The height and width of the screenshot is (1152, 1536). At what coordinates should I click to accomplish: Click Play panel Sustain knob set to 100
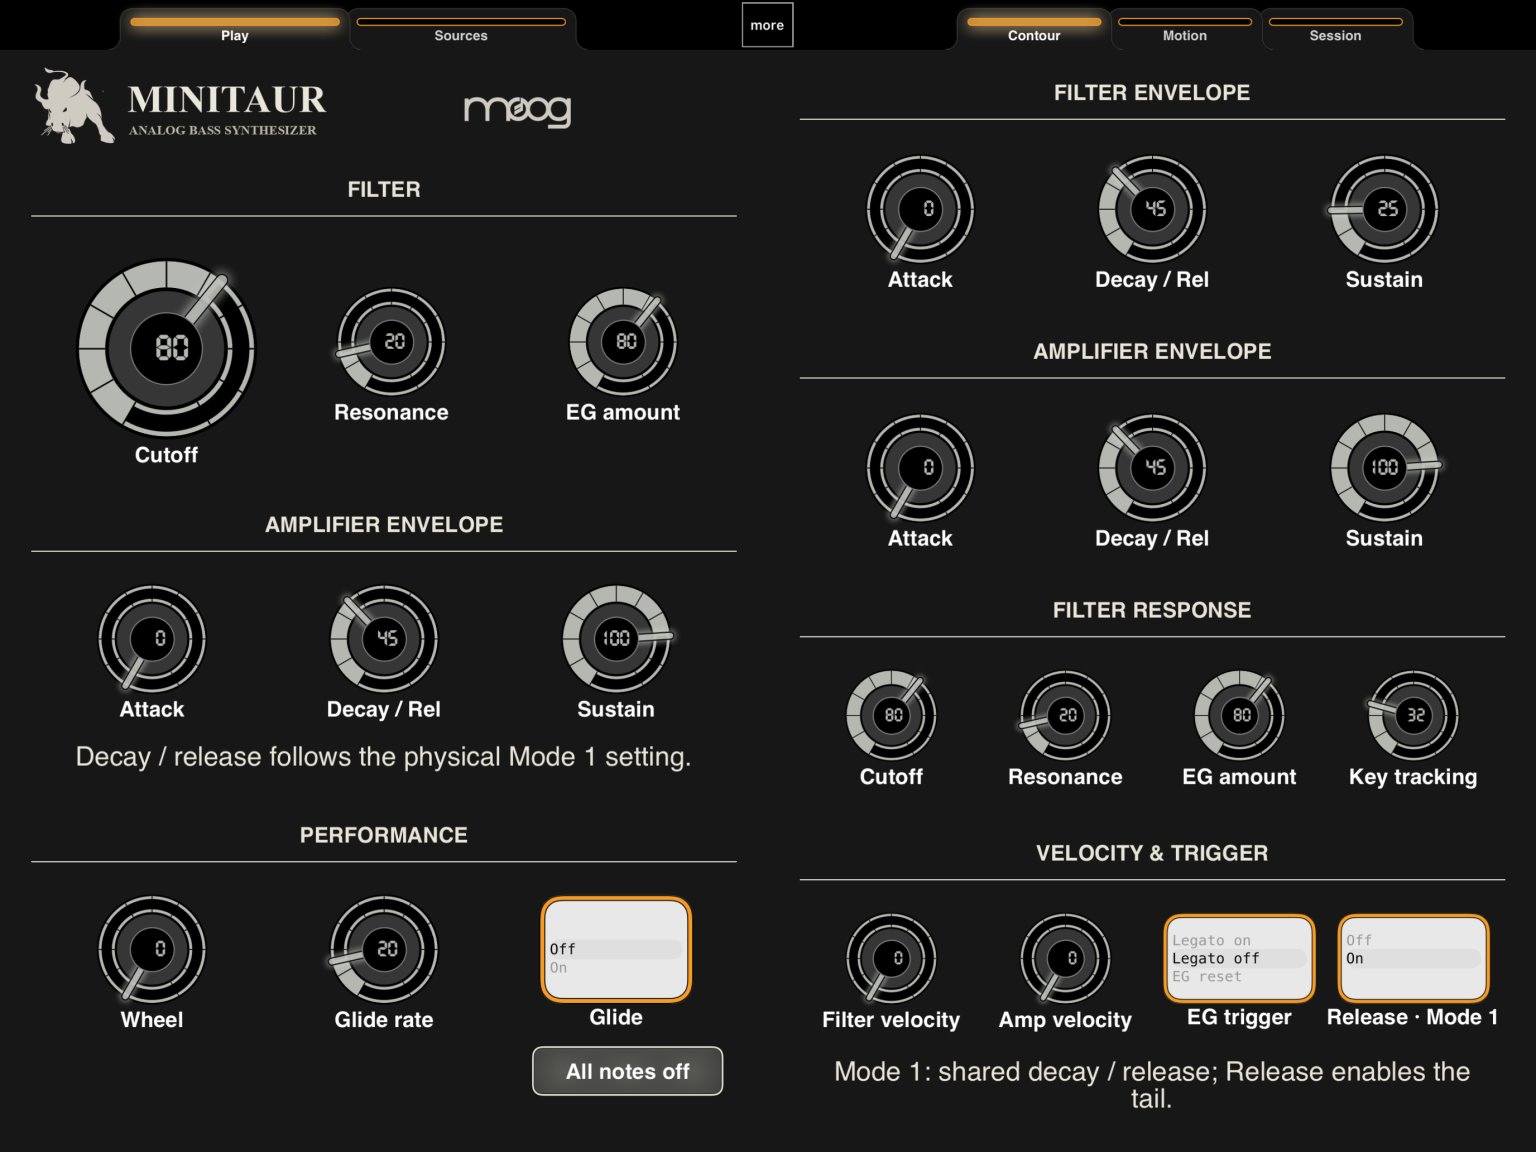click(x=616, y=639)
